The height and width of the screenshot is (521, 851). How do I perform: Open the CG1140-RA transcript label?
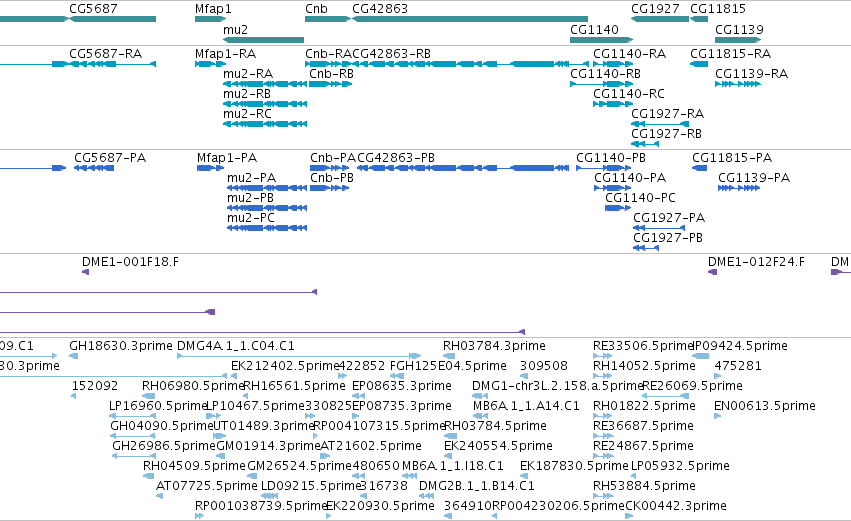tap(630, 54)
